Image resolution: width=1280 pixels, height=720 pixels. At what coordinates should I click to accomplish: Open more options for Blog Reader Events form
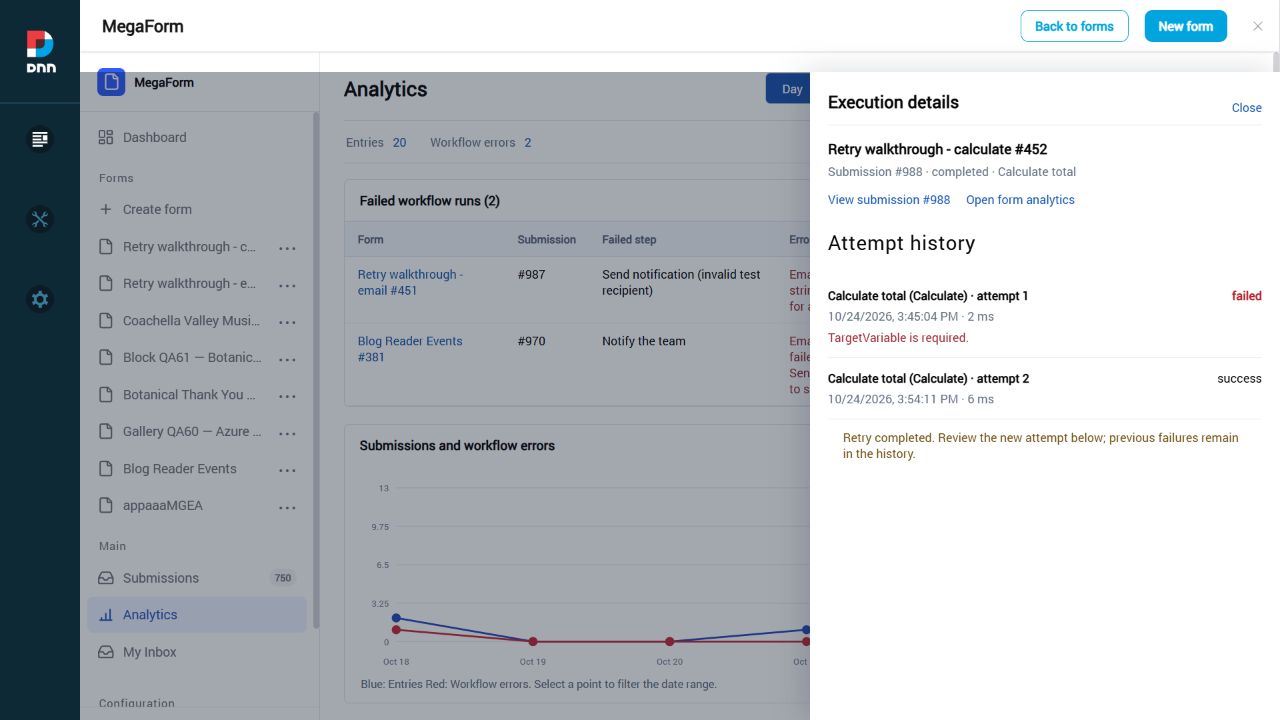pos(287,470)
